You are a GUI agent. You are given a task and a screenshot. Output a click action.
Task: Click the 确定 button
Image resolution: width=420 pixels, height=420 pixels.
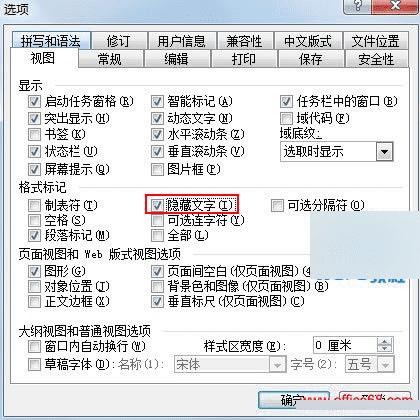coord(293,400)
